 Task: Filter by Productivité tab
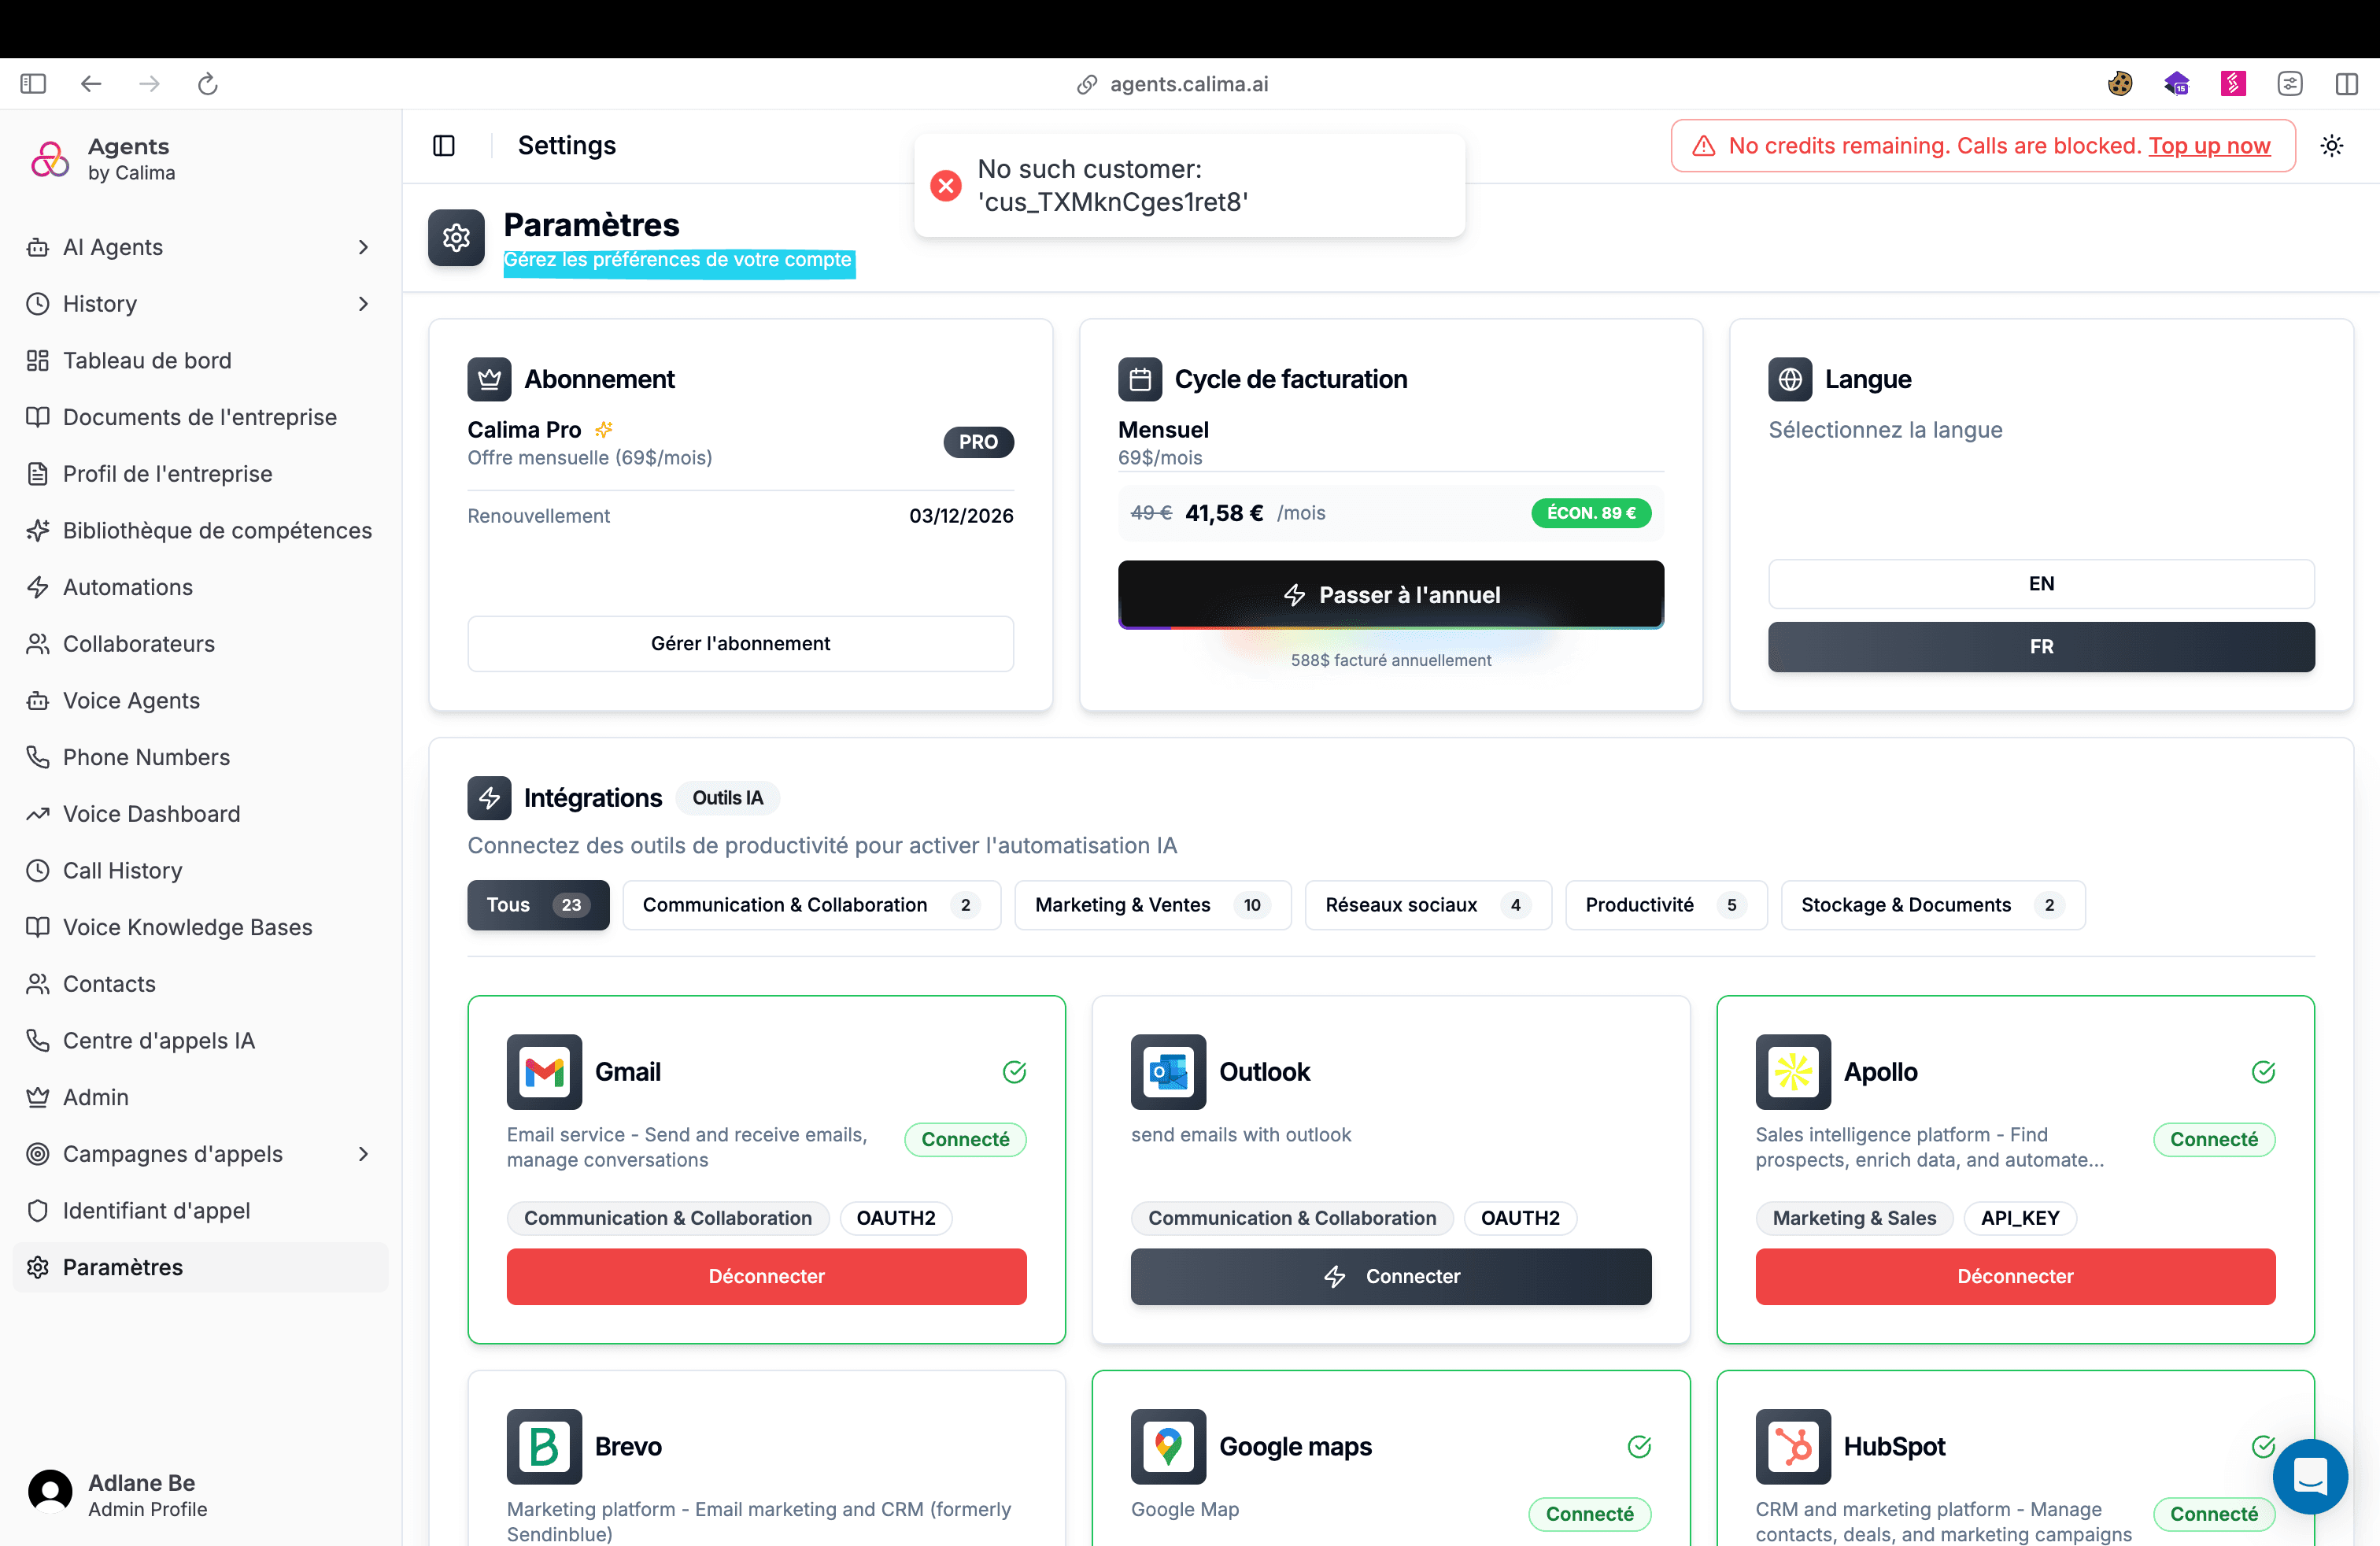[1666, 905]
